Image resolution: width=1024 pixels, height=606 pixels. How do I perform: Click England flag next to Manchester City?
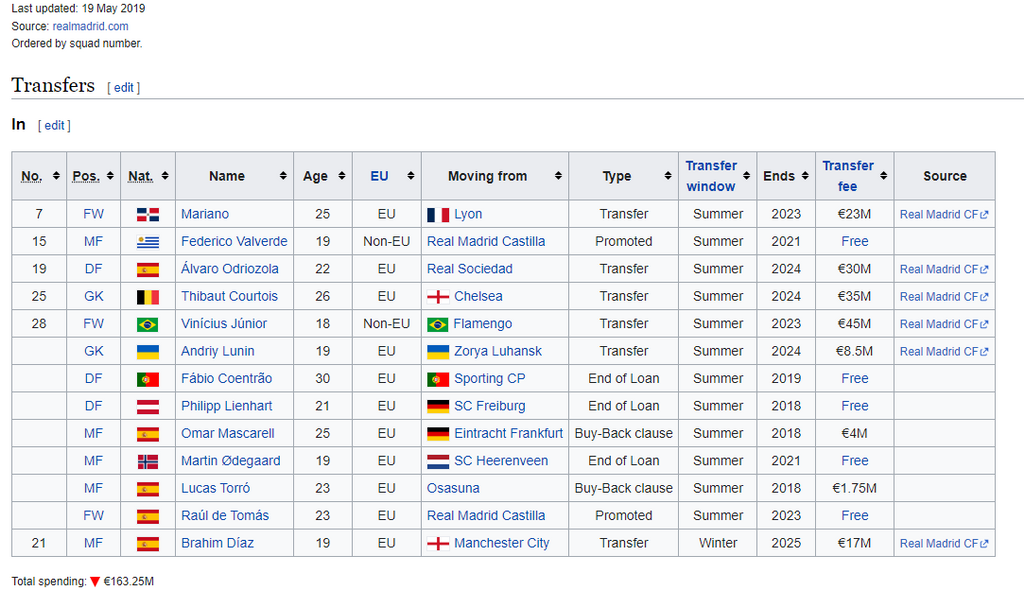pos(438,543)
